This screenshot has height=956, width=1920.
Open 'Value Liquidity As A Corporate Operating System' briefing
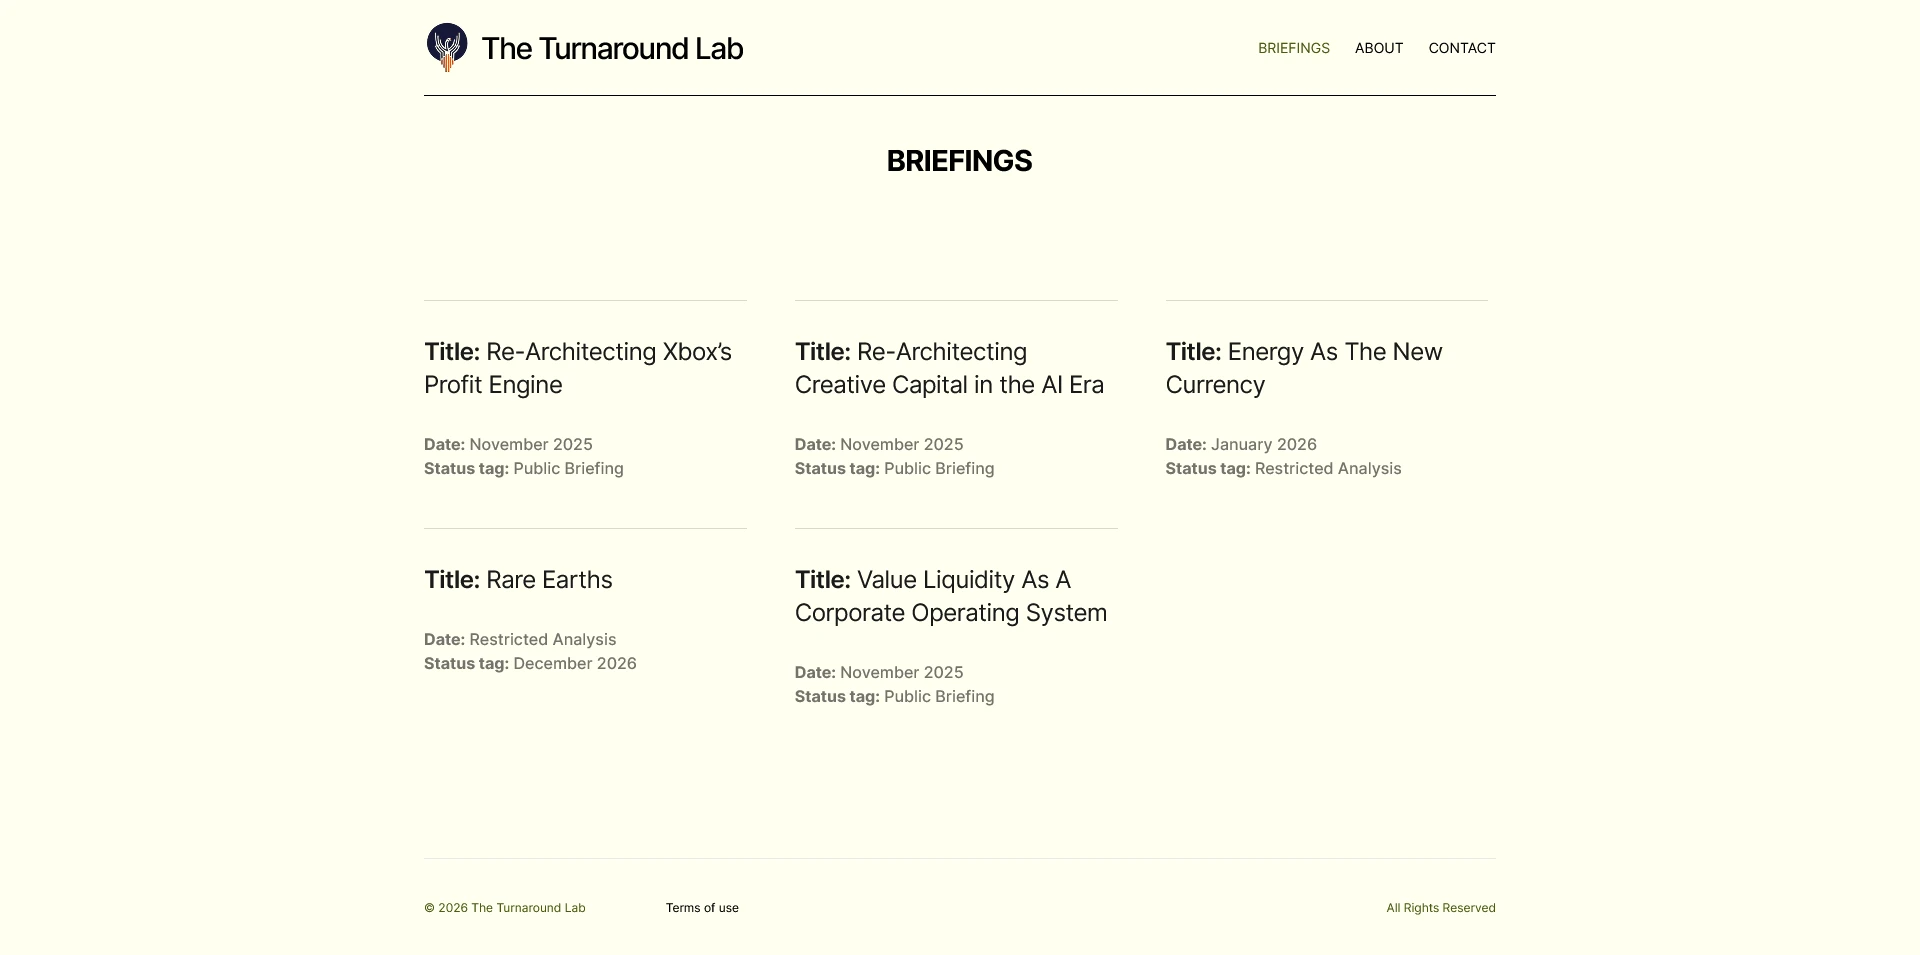pyautogui.click(x=950, y=596)
